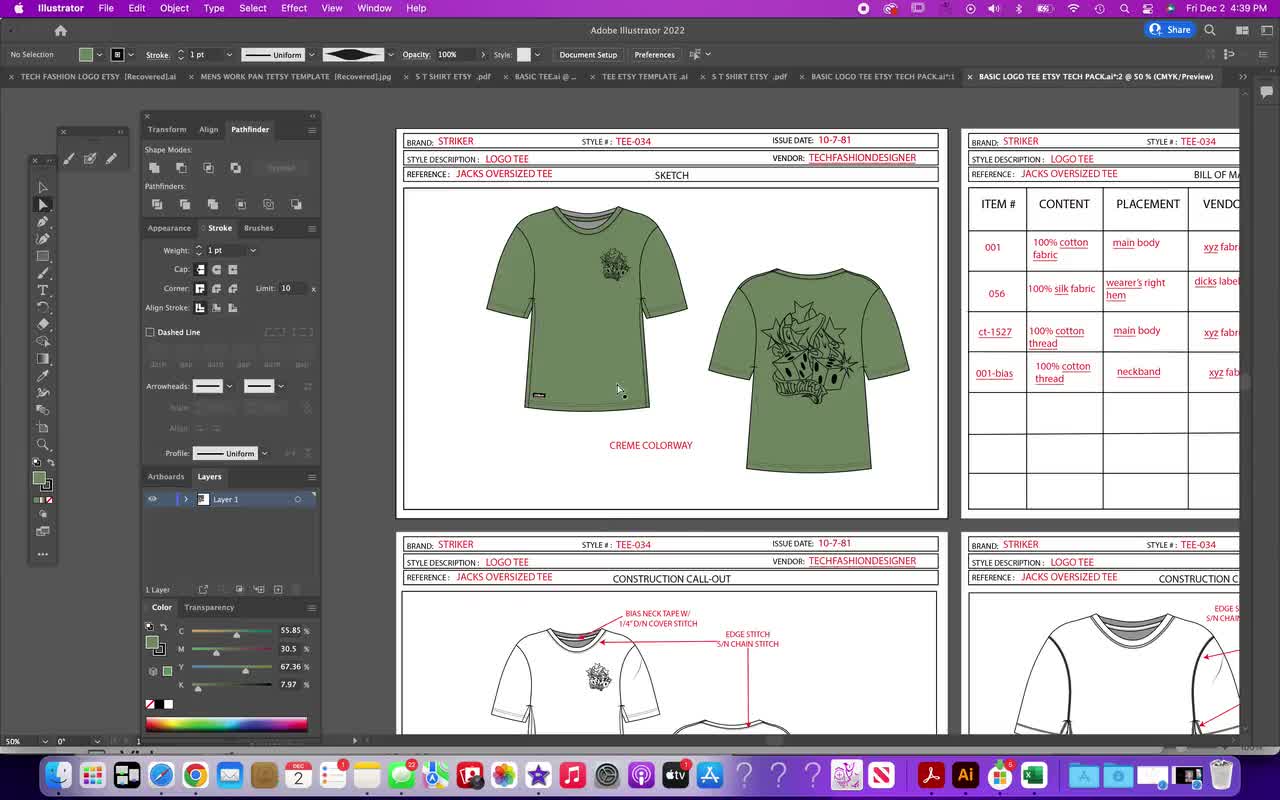The width and height of the screenshot is (1280, 800).
Task: Open fill color dropdown in control bar
Action: pyautogui.click(x=99, y=55)
